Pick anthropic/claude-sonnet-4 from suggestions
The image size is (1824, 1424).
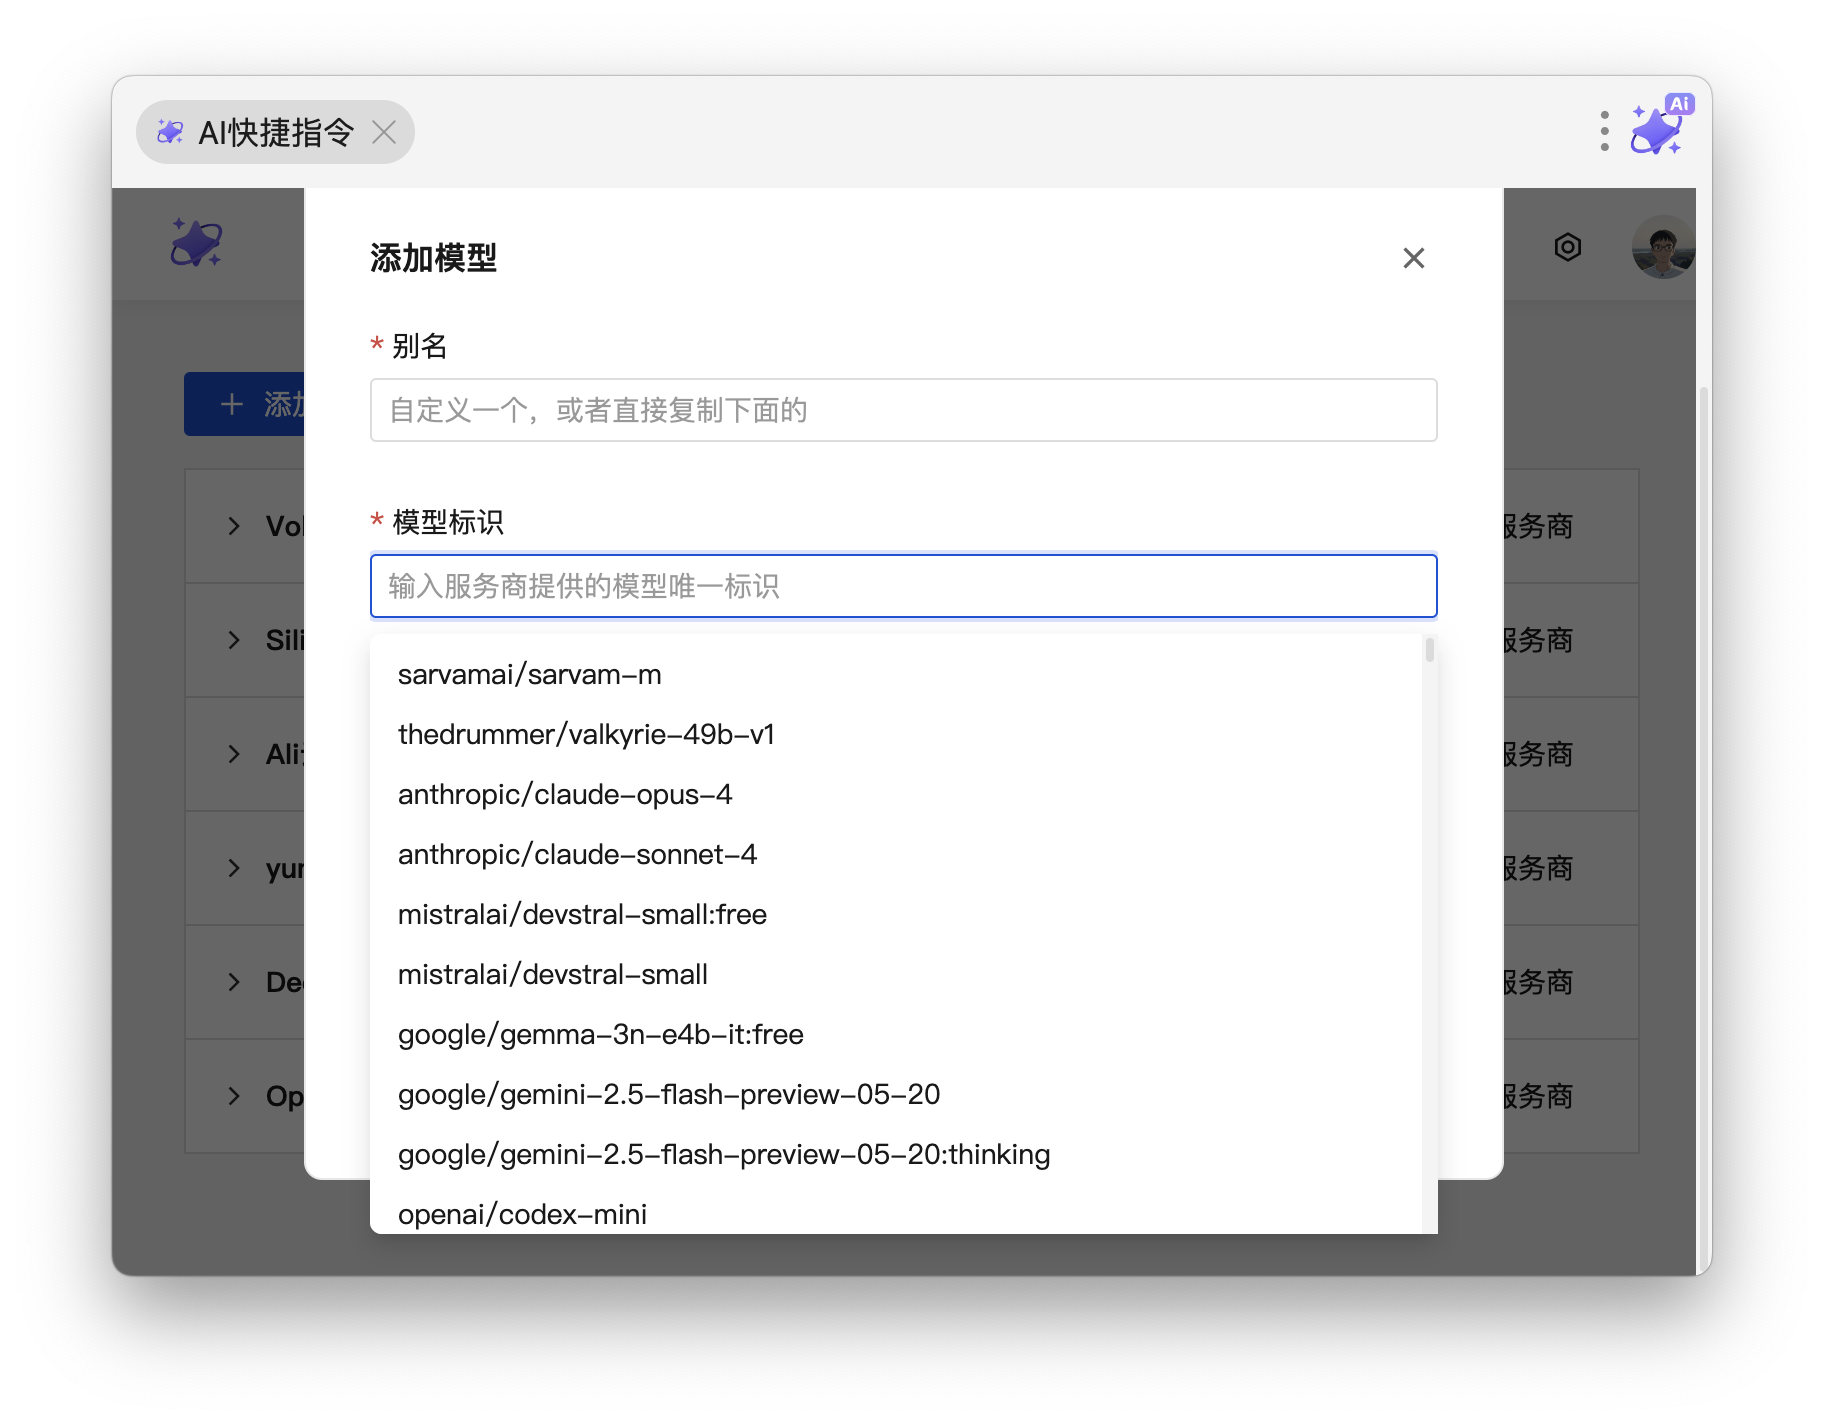895,855
